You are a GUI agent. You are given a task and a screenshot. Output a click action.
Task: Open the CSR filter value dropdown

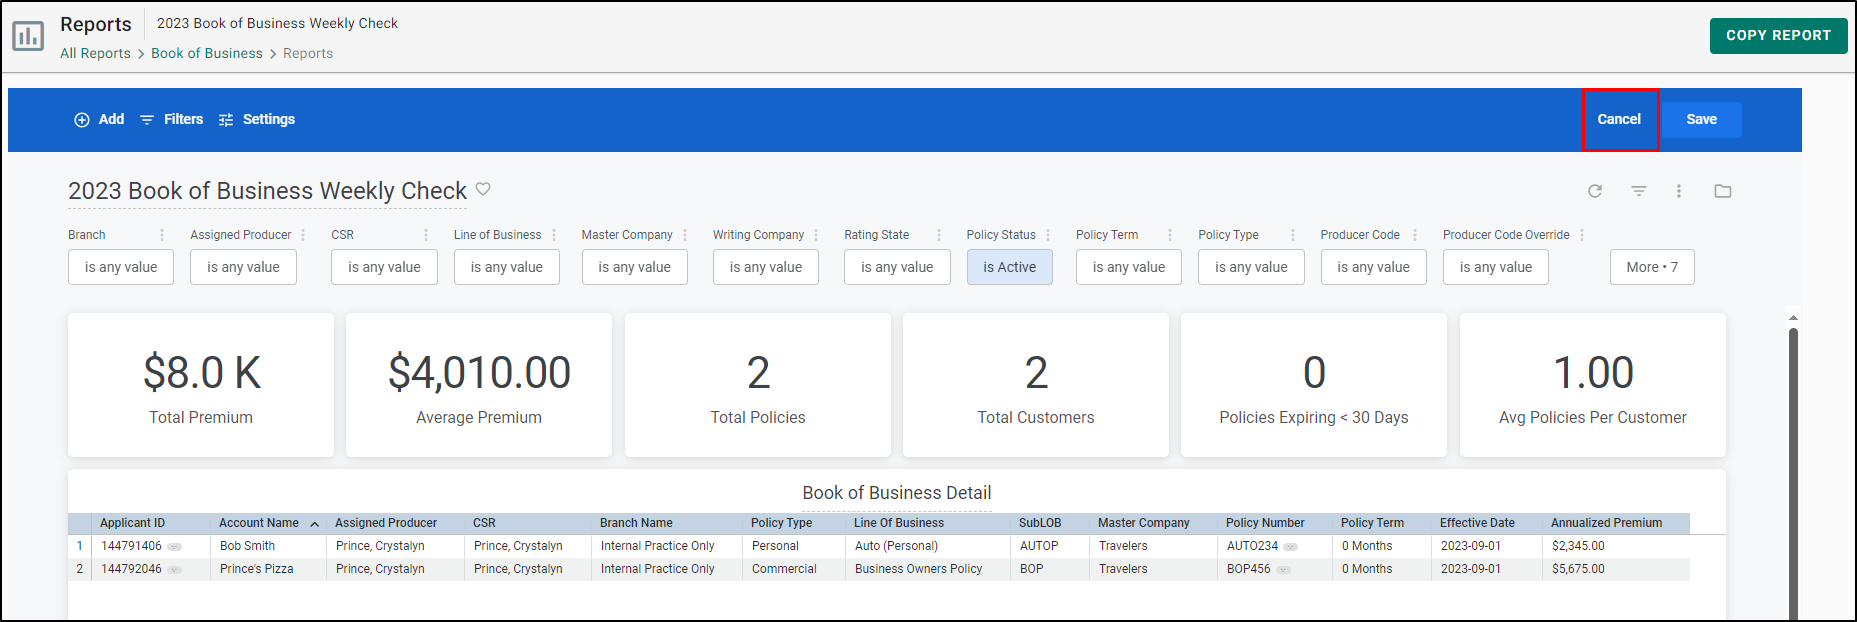click(384, 267)
